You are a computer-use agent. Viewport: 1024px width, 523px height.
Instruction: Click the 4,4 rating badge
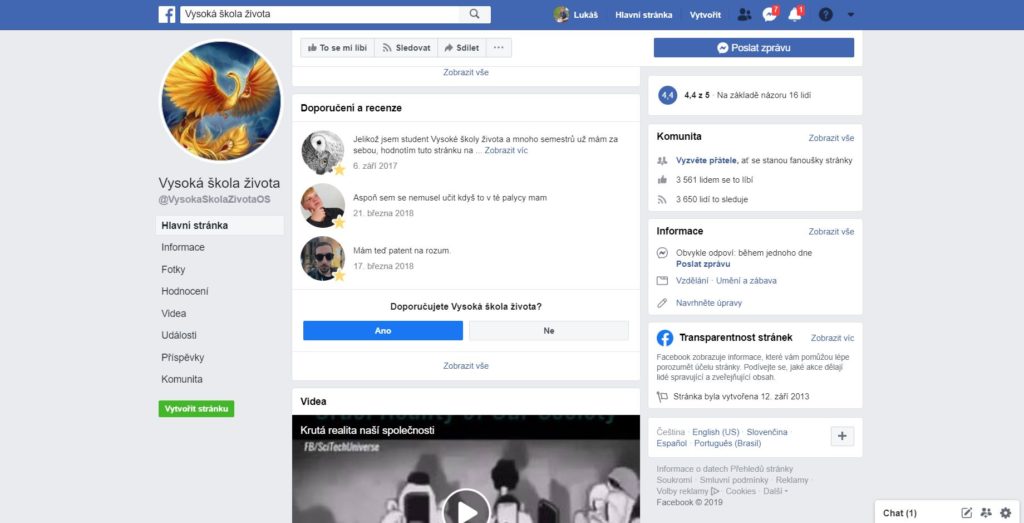pos(667,95)
